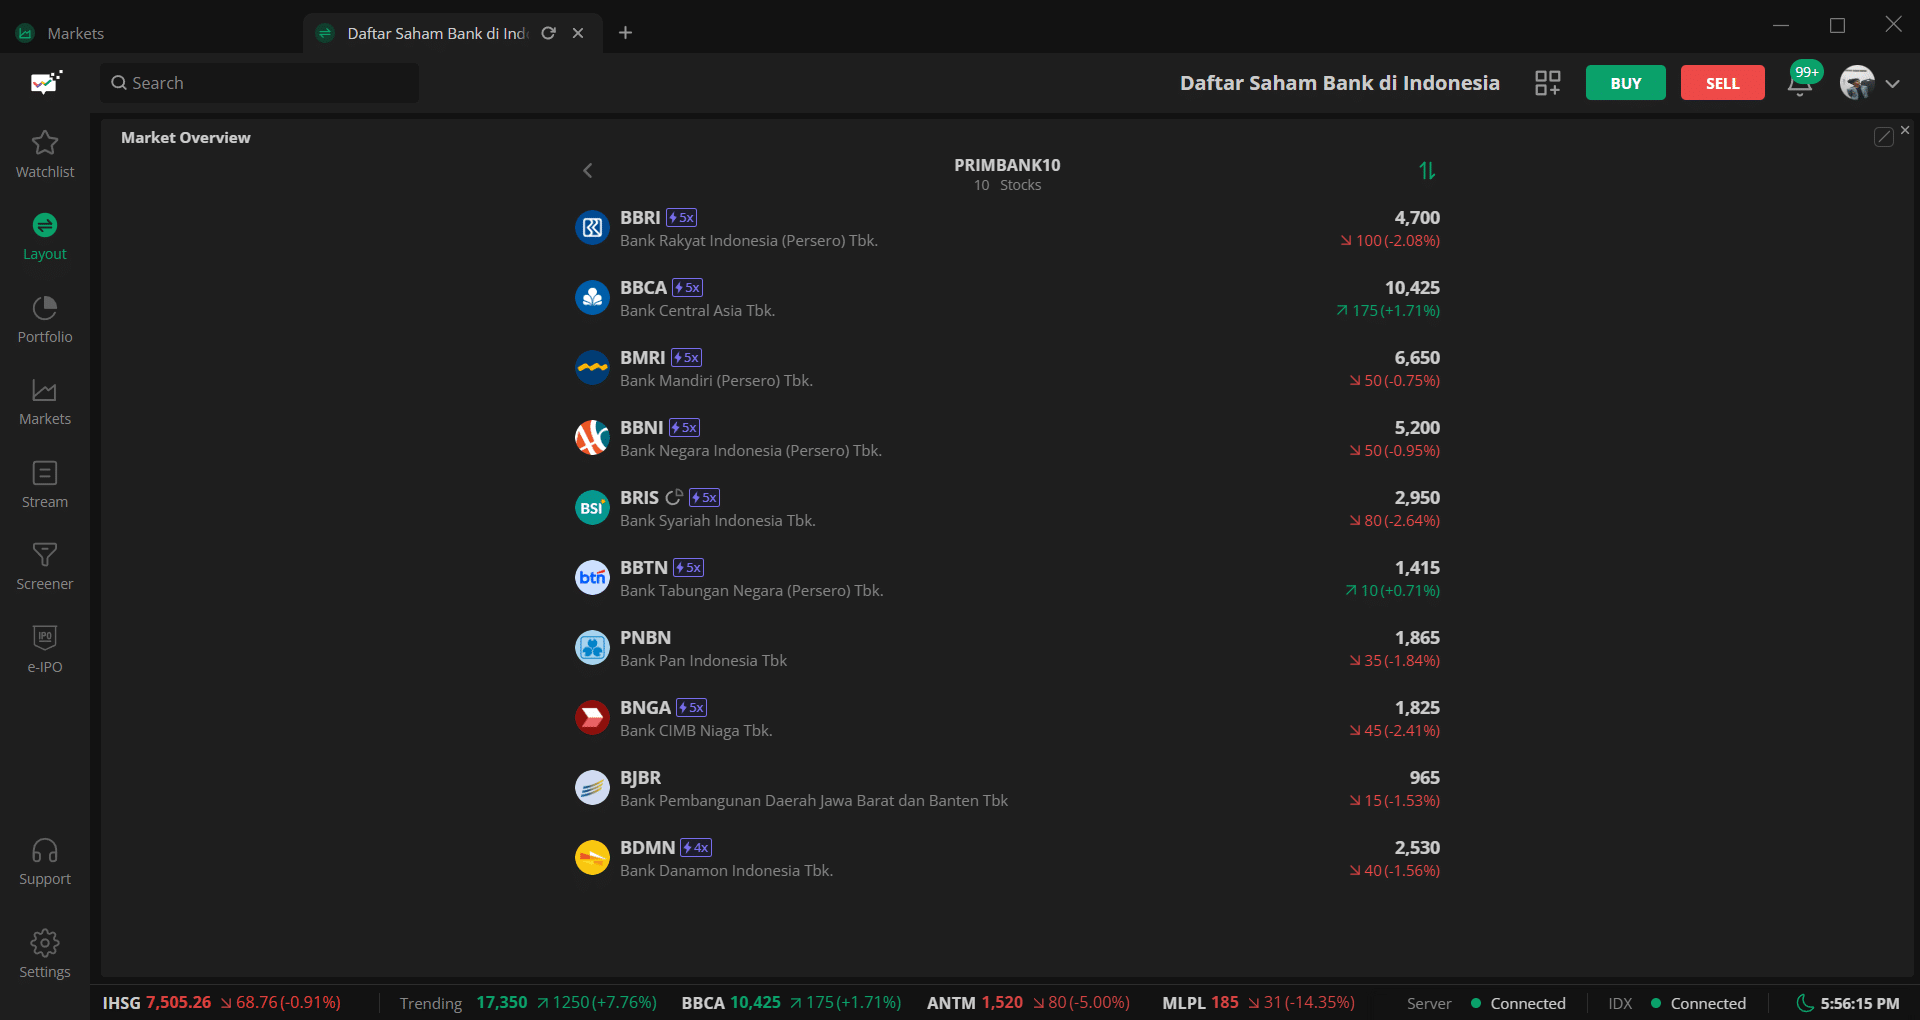The image size is (1920, 1020).
Task: Open Portfolio pie chart icon
Action: (45, 308)
